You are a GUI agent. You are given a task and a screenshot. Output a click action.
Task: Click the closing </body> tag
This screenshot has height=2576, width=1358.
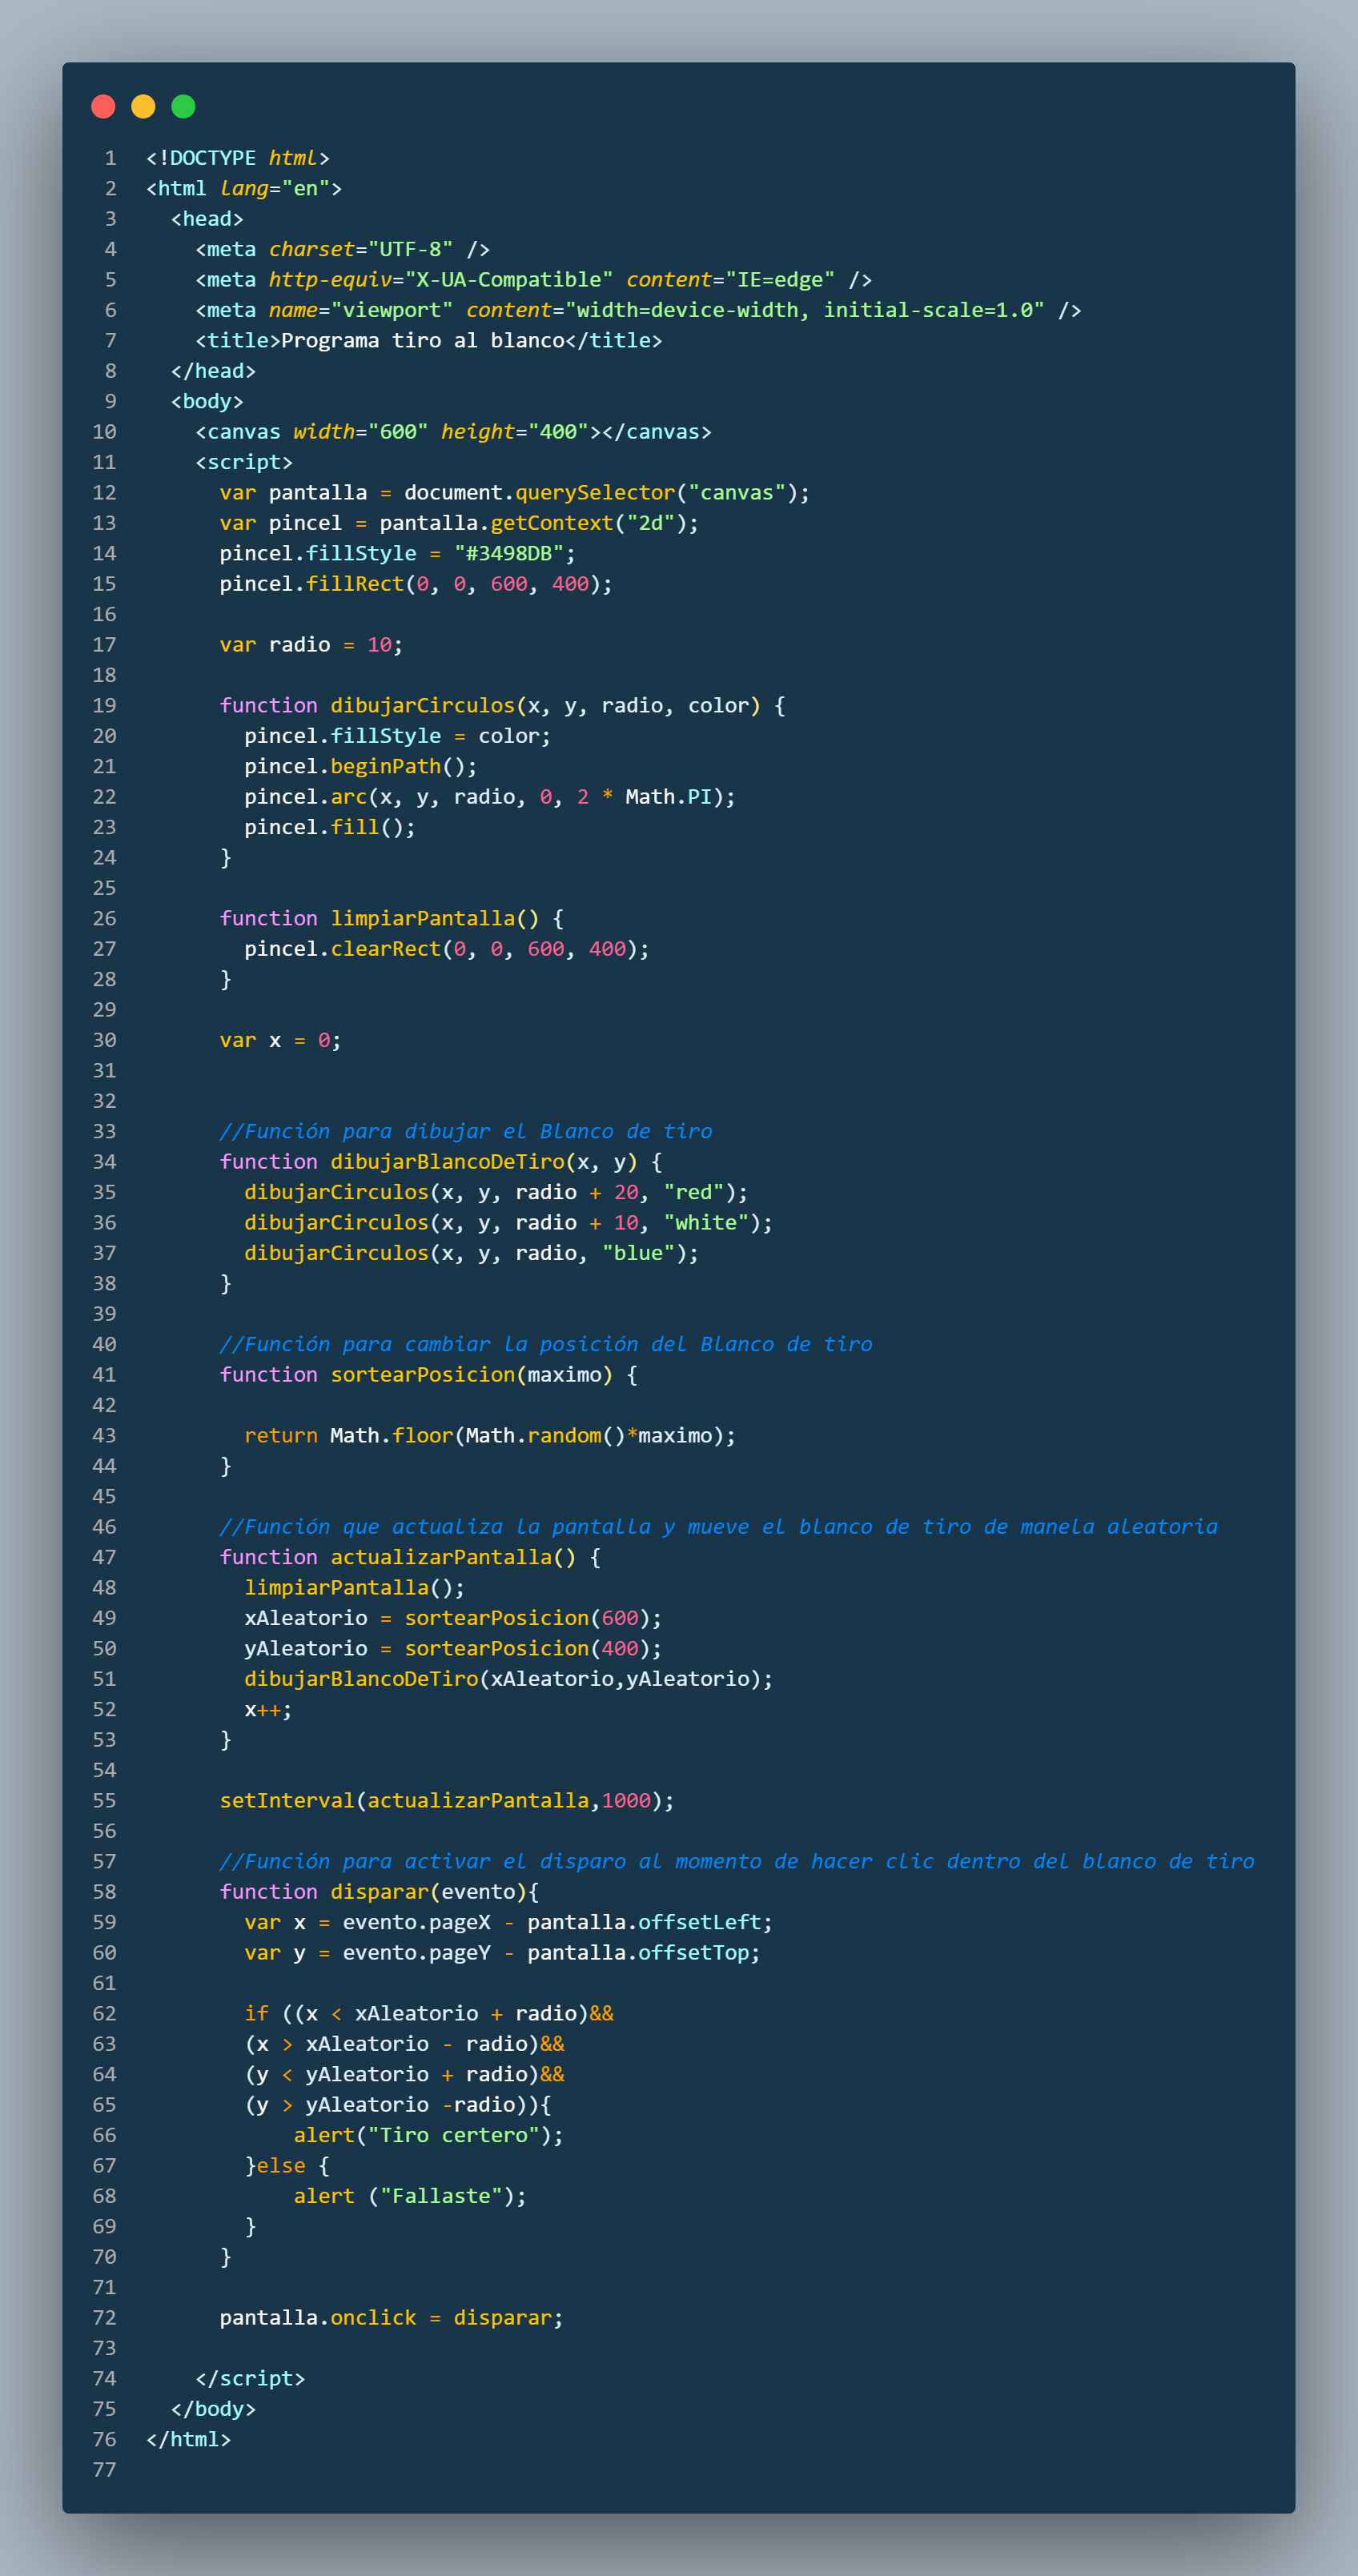click(x=213, y=2408)
